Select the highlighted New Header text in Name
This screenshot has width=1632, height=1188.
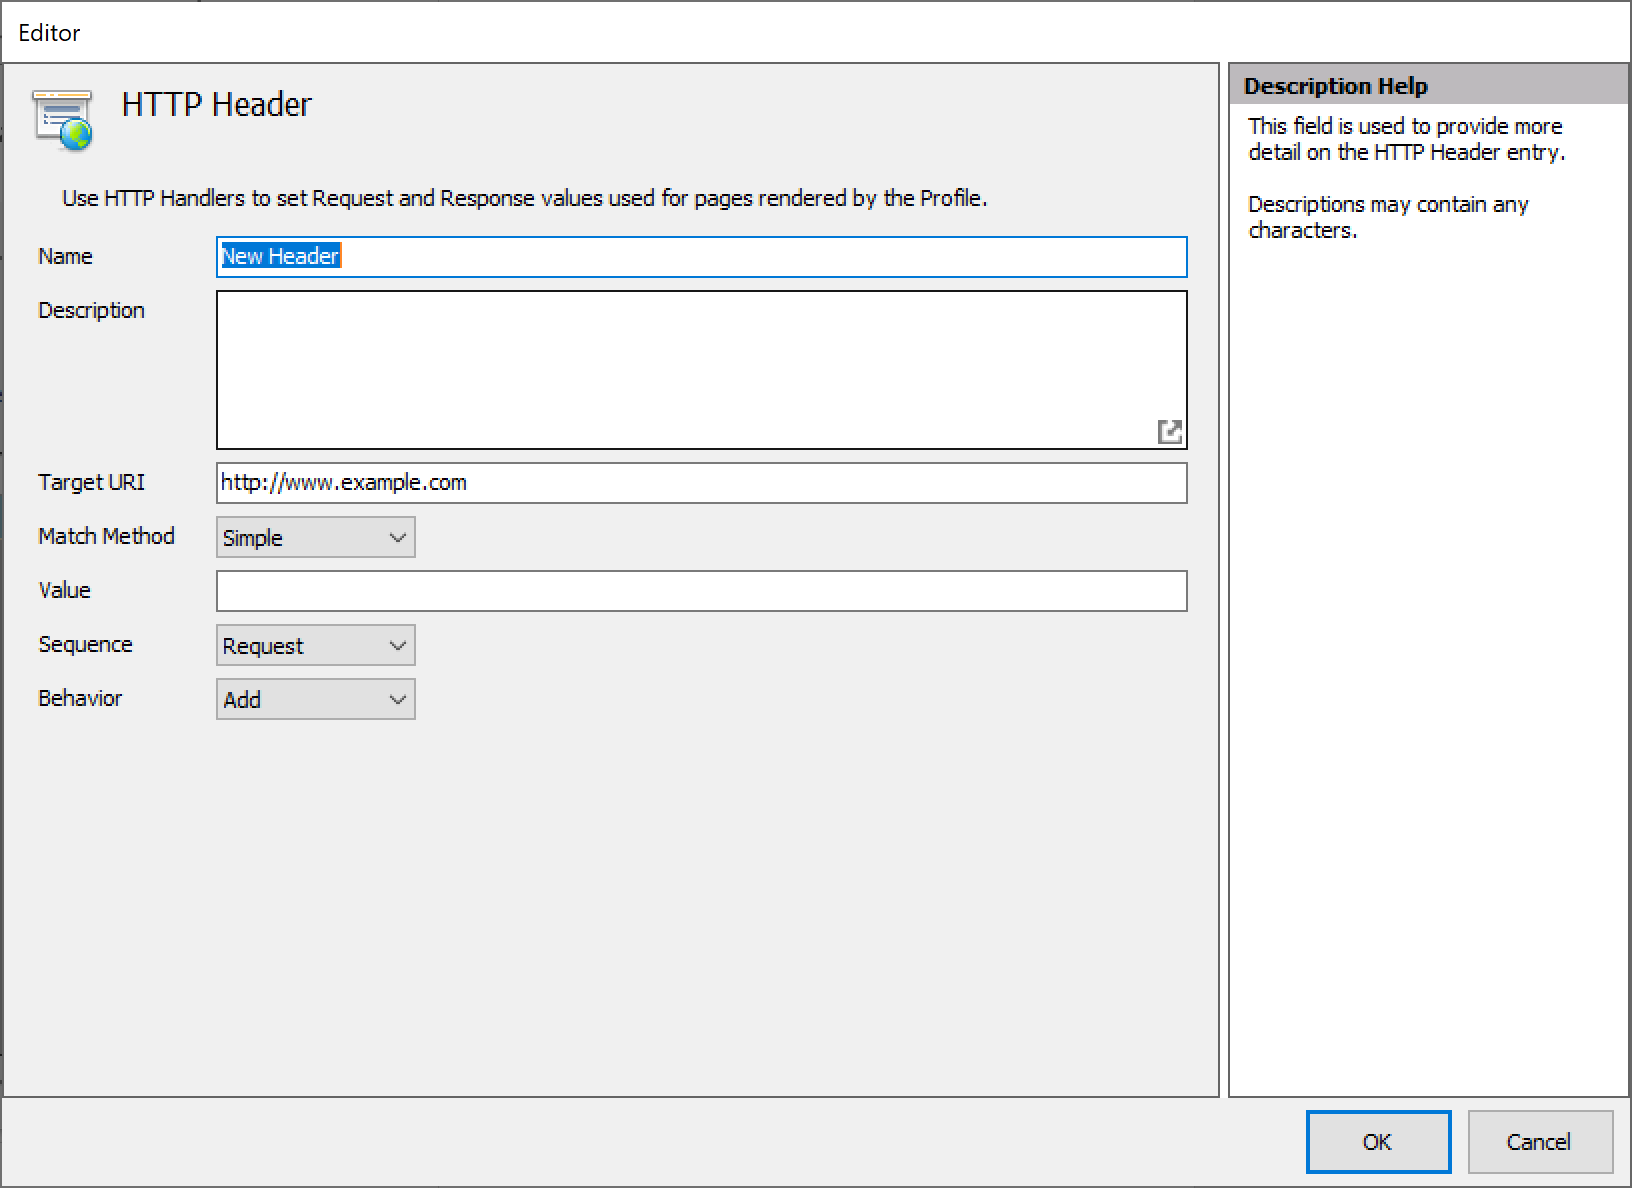[x=279, y=256]
